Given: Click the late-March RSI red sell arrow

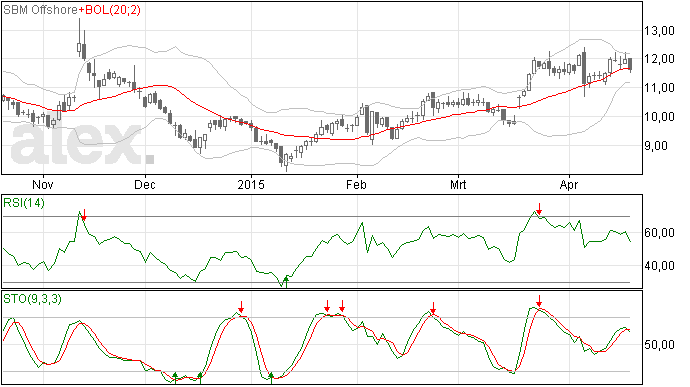Looking at the screenshot, I should [x=539, y=209].
